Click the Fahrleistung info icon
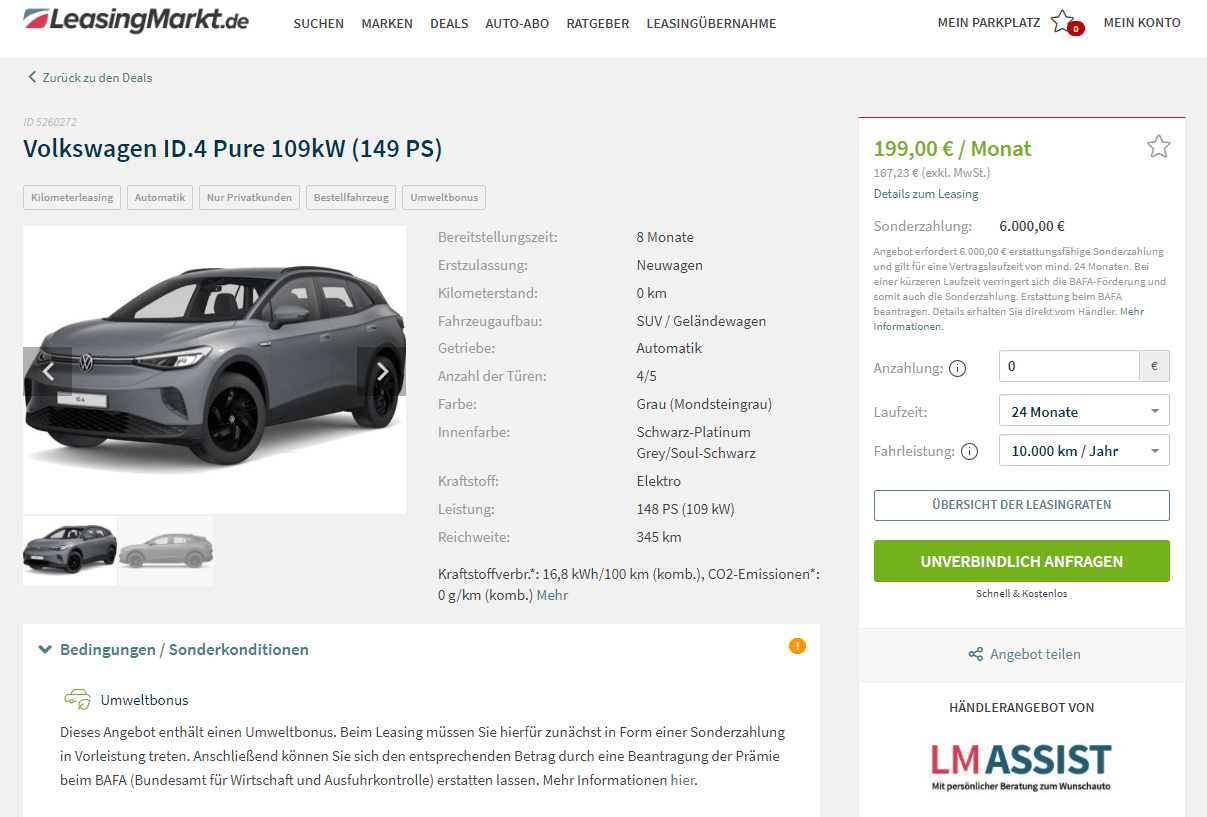 pos(969,451)
